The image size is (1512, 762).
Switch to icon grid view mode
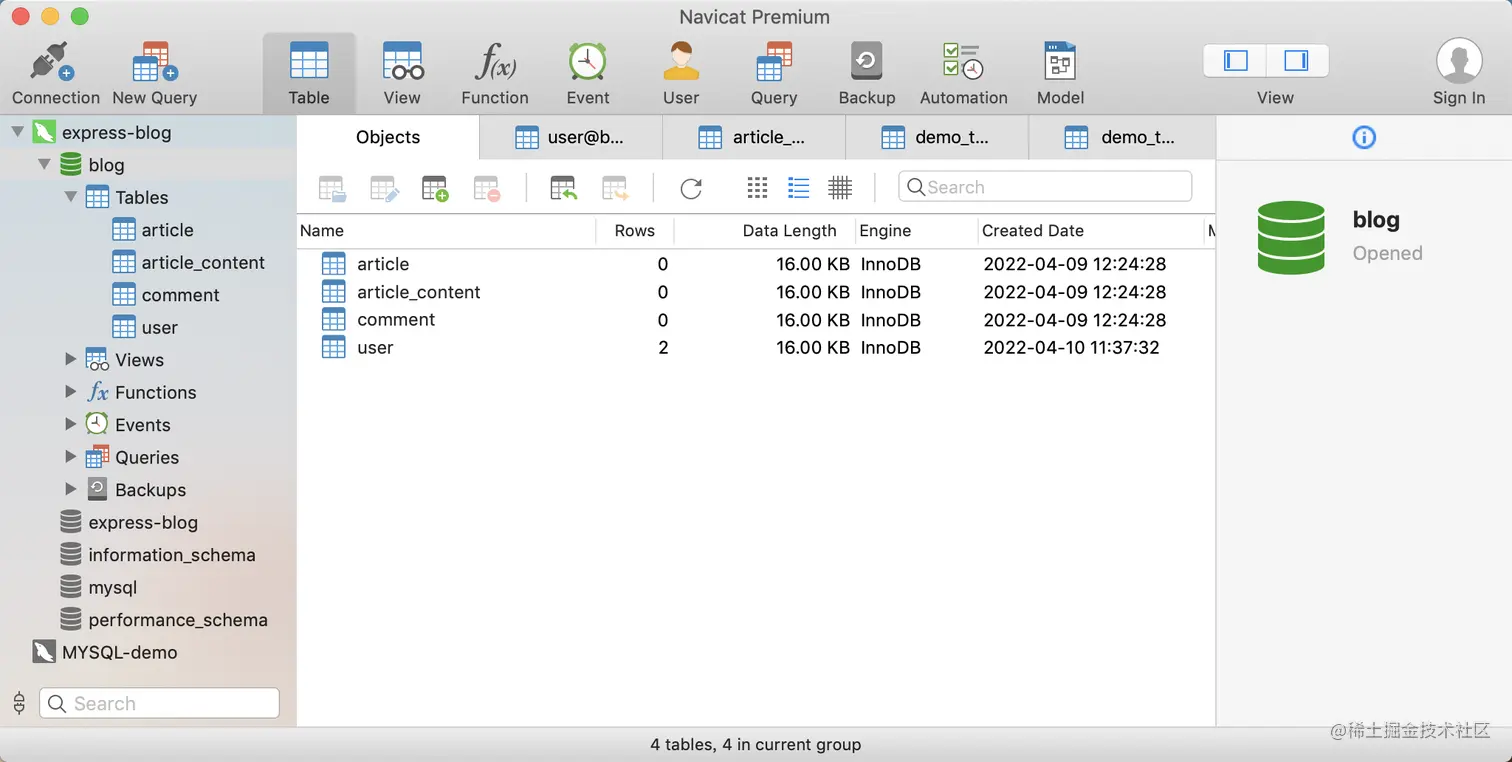pyautogui.click(x=758, y=187)
